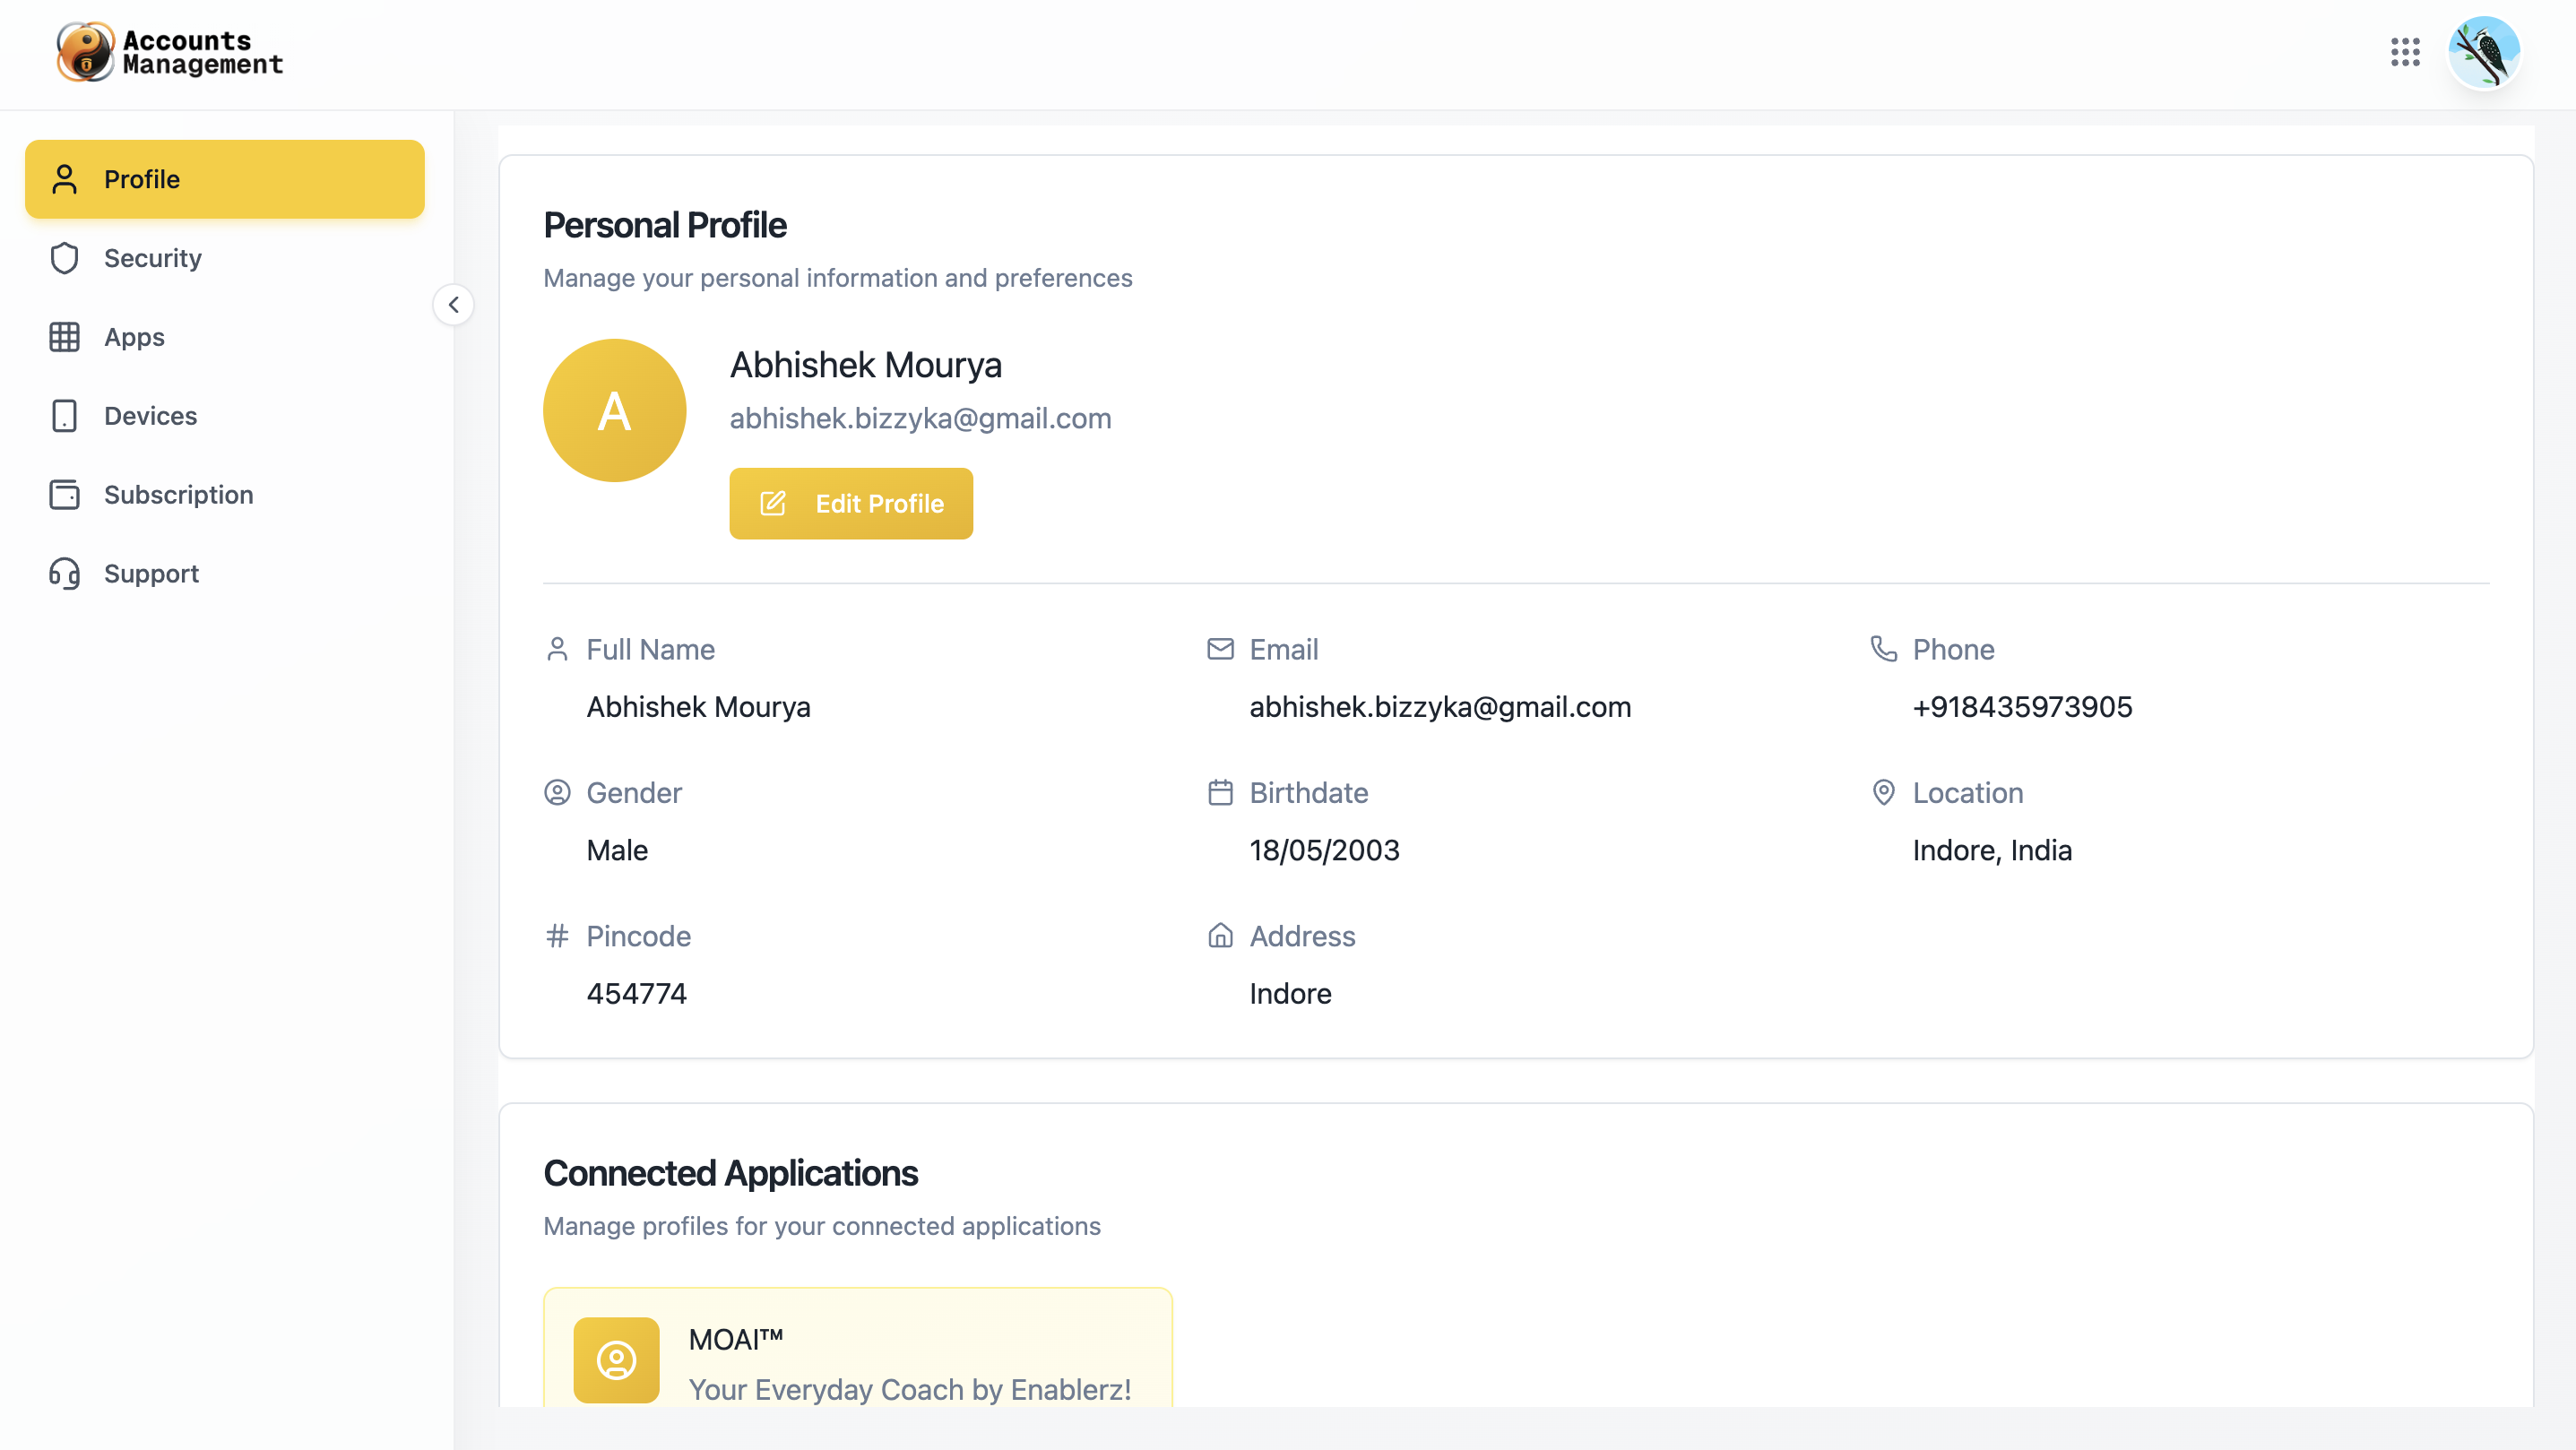Image resolution: width=2576 pixels, height=1450 pixels.
Task: Click the MOAI app icon
Action: (616, 1359)
